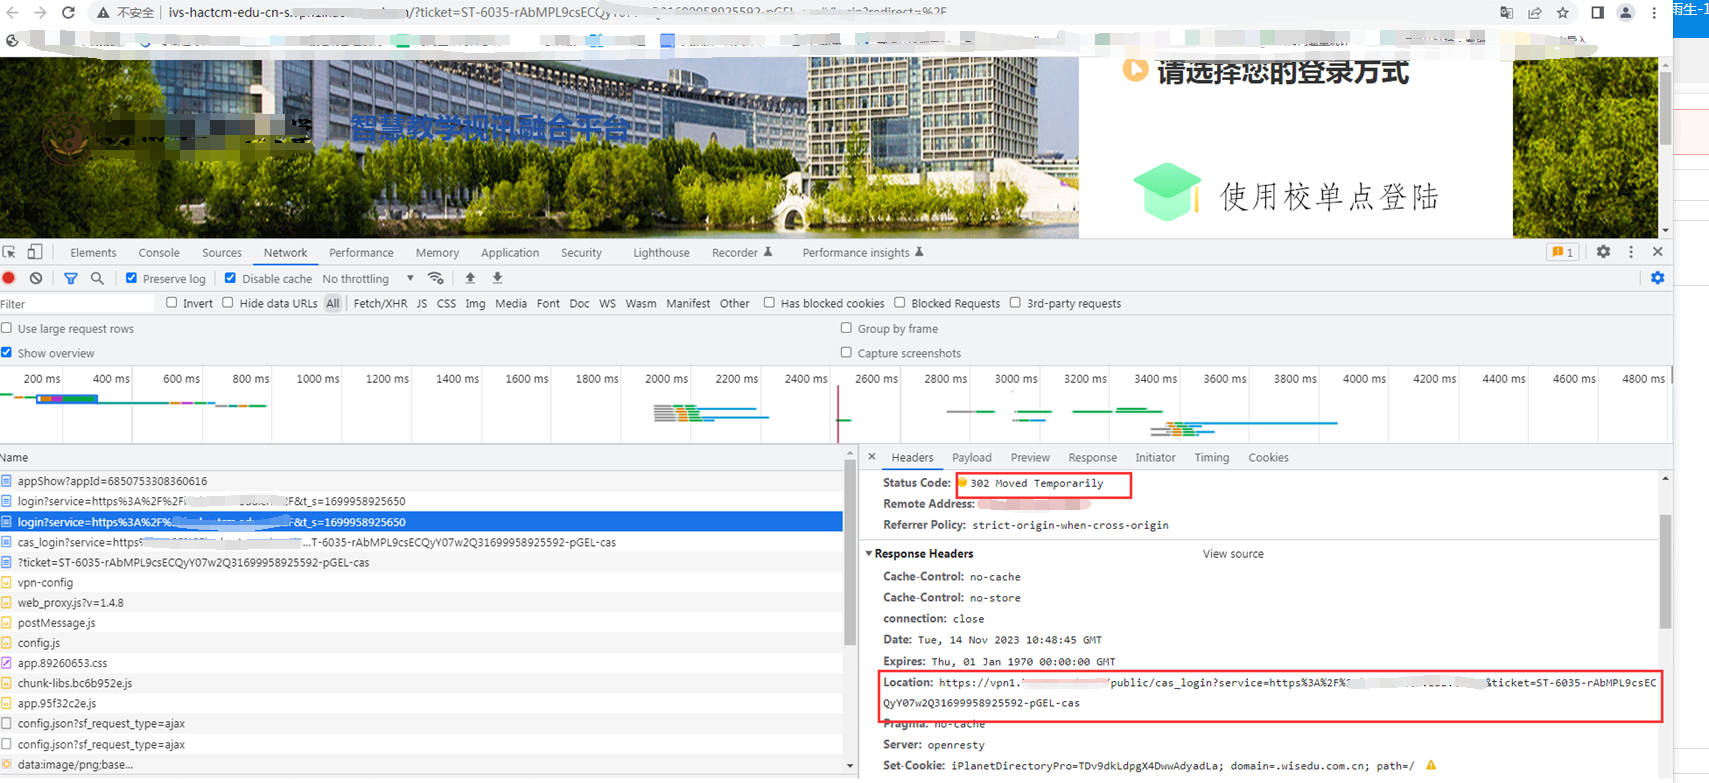Open the No throttling dropdown

click(x=367, y=279)
